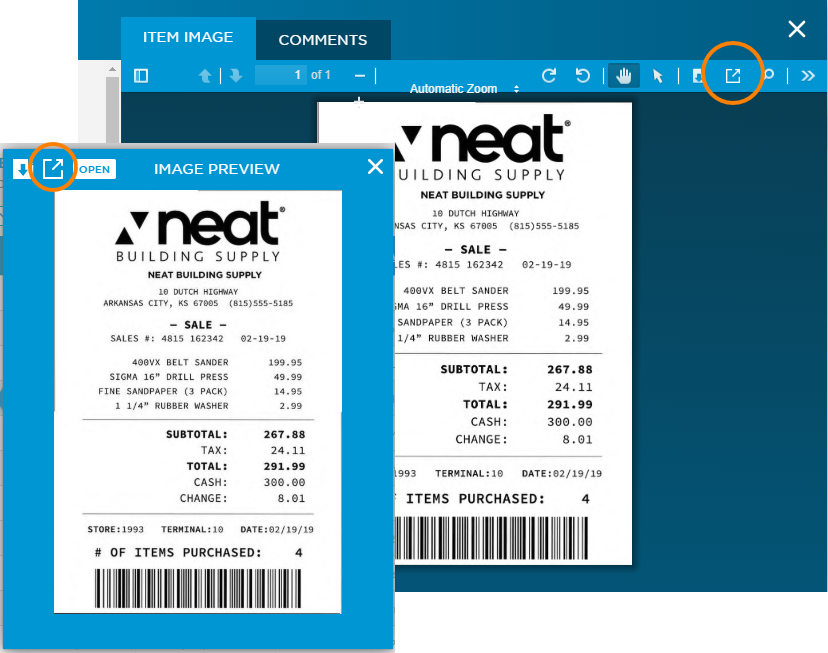Download the image from Image Preview
828x653 pixels.
pyautogui.click(x=22, y=169)
